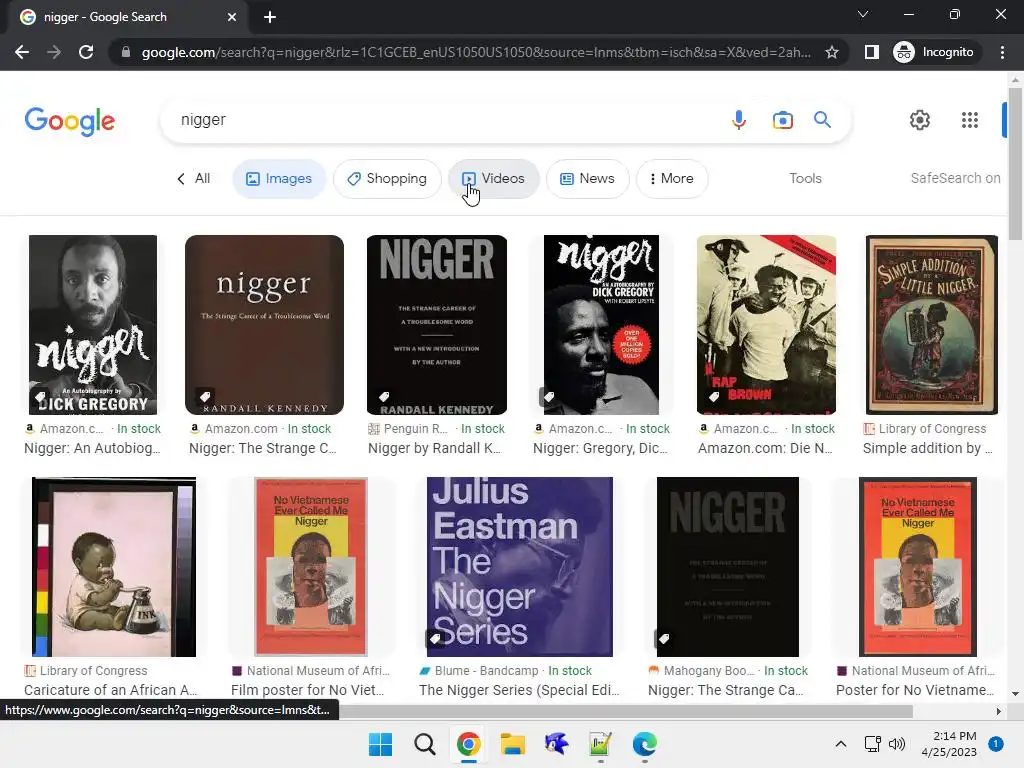Open the clock showing 2:14 PM
Screen dimensions: 1024x768
click(949, 744)
